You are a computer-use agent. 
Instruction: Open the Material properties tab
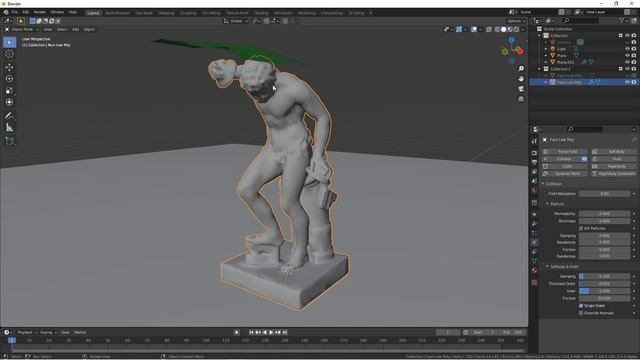coord(534,270)
